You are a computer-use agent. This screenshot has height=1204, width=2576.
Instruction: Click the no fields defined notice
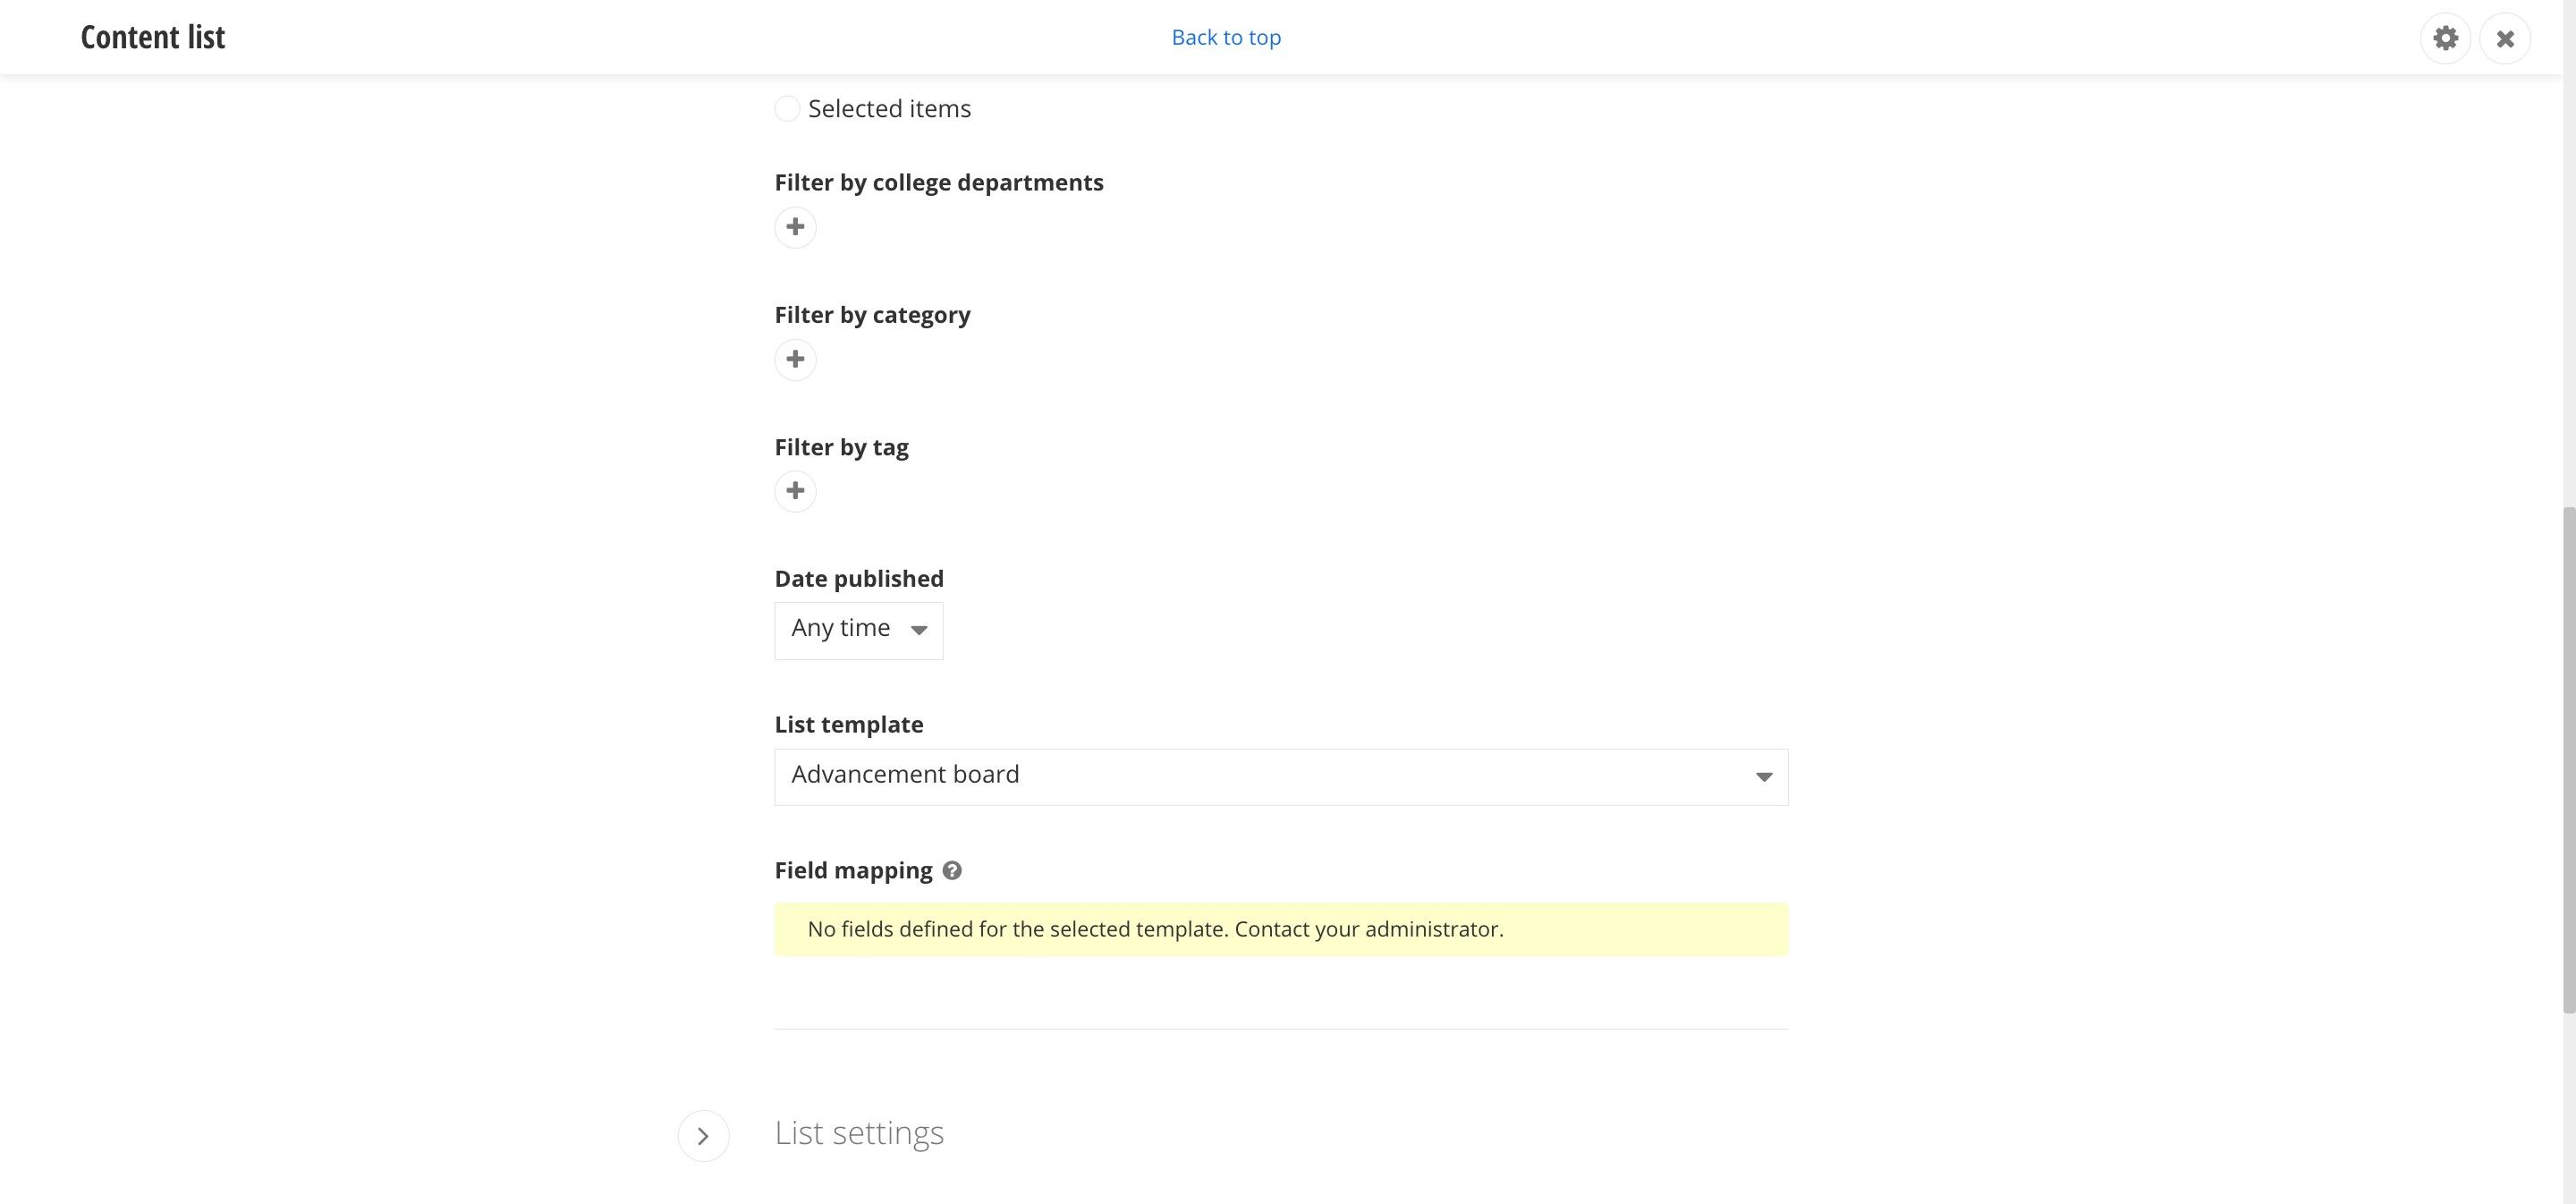(x=1281, y=929)
